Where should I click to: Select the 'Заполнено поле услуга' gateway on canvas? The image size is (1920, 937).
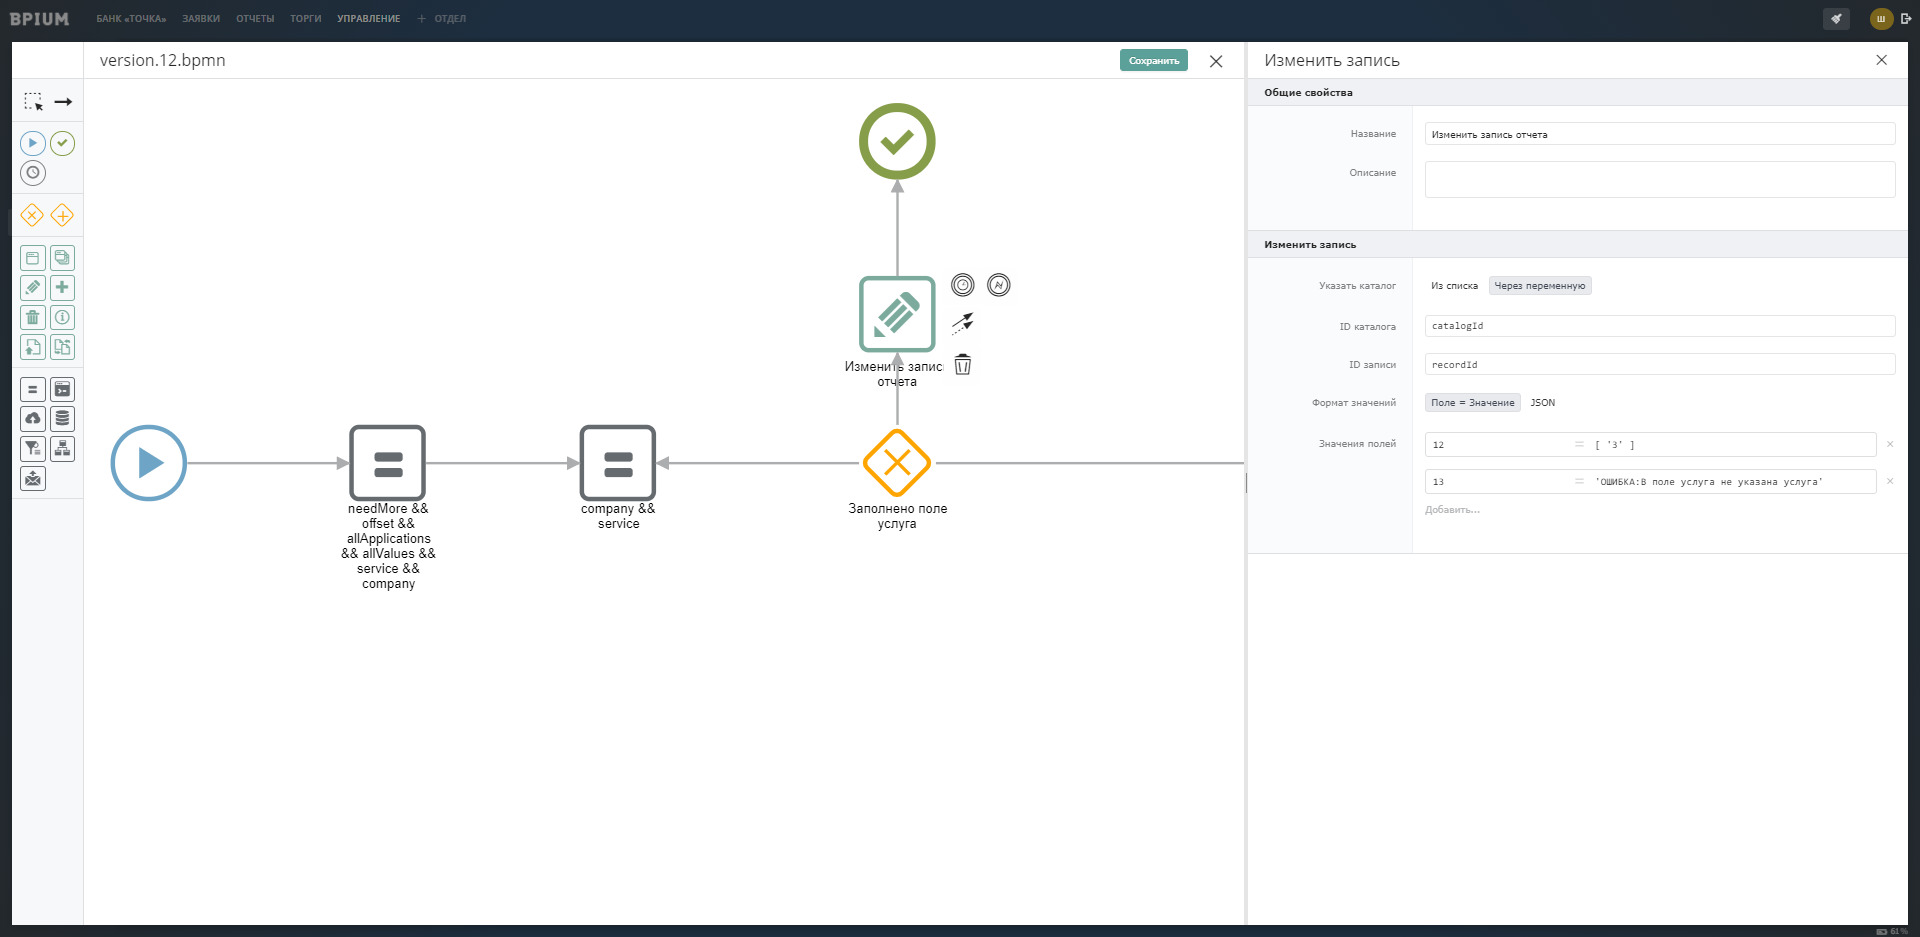tap(897, 463)
